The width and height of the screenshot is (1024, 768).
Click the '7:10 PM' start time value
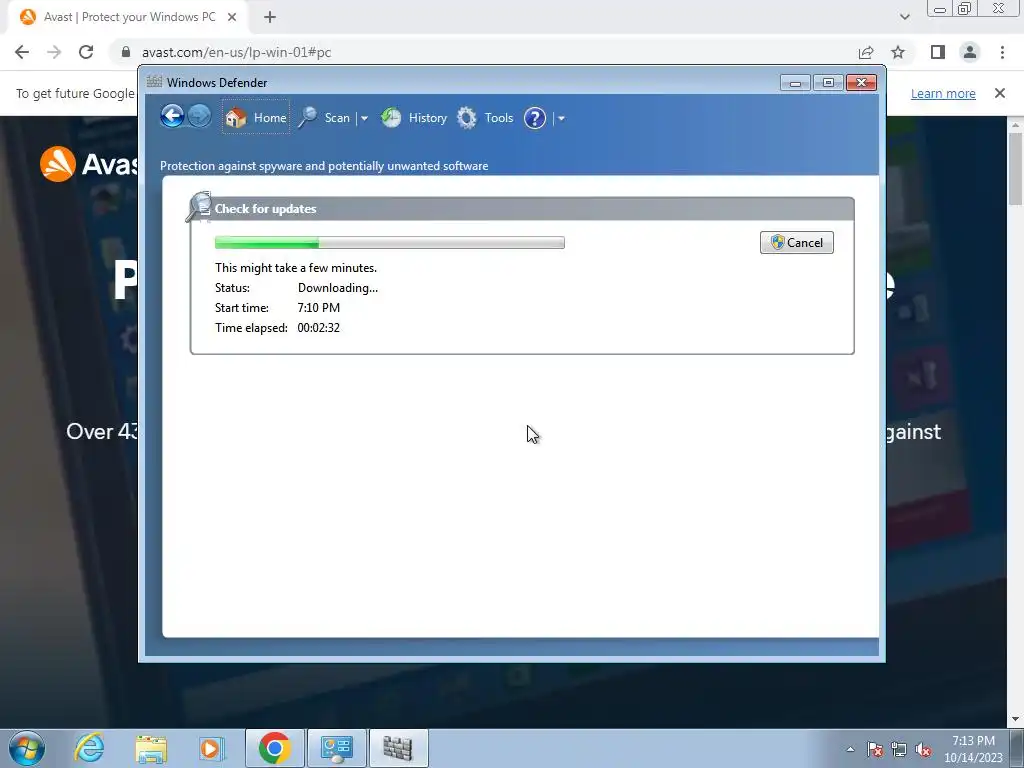[319, 308]
